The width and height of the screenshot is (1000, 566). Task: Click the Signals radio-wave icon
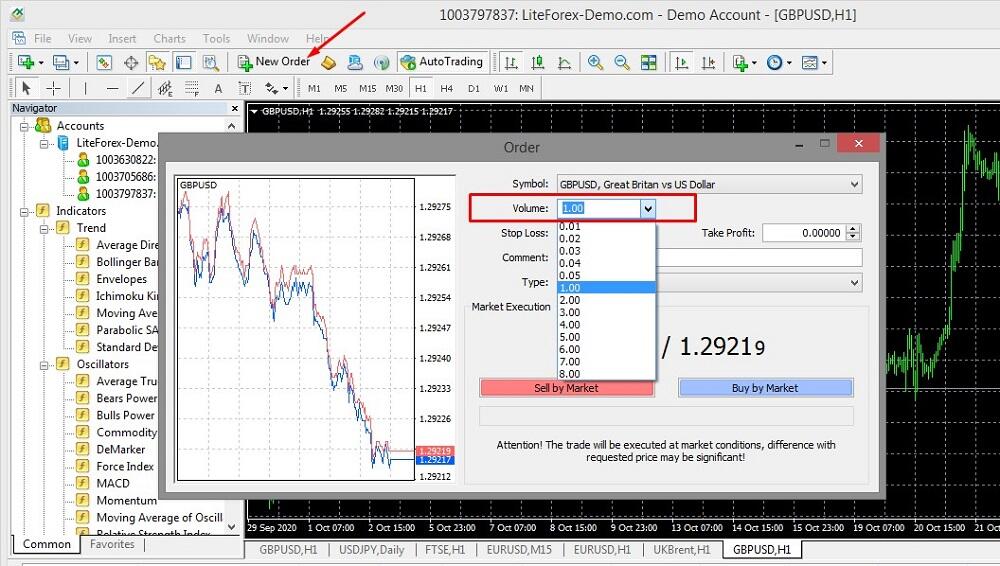pos(381,62)
